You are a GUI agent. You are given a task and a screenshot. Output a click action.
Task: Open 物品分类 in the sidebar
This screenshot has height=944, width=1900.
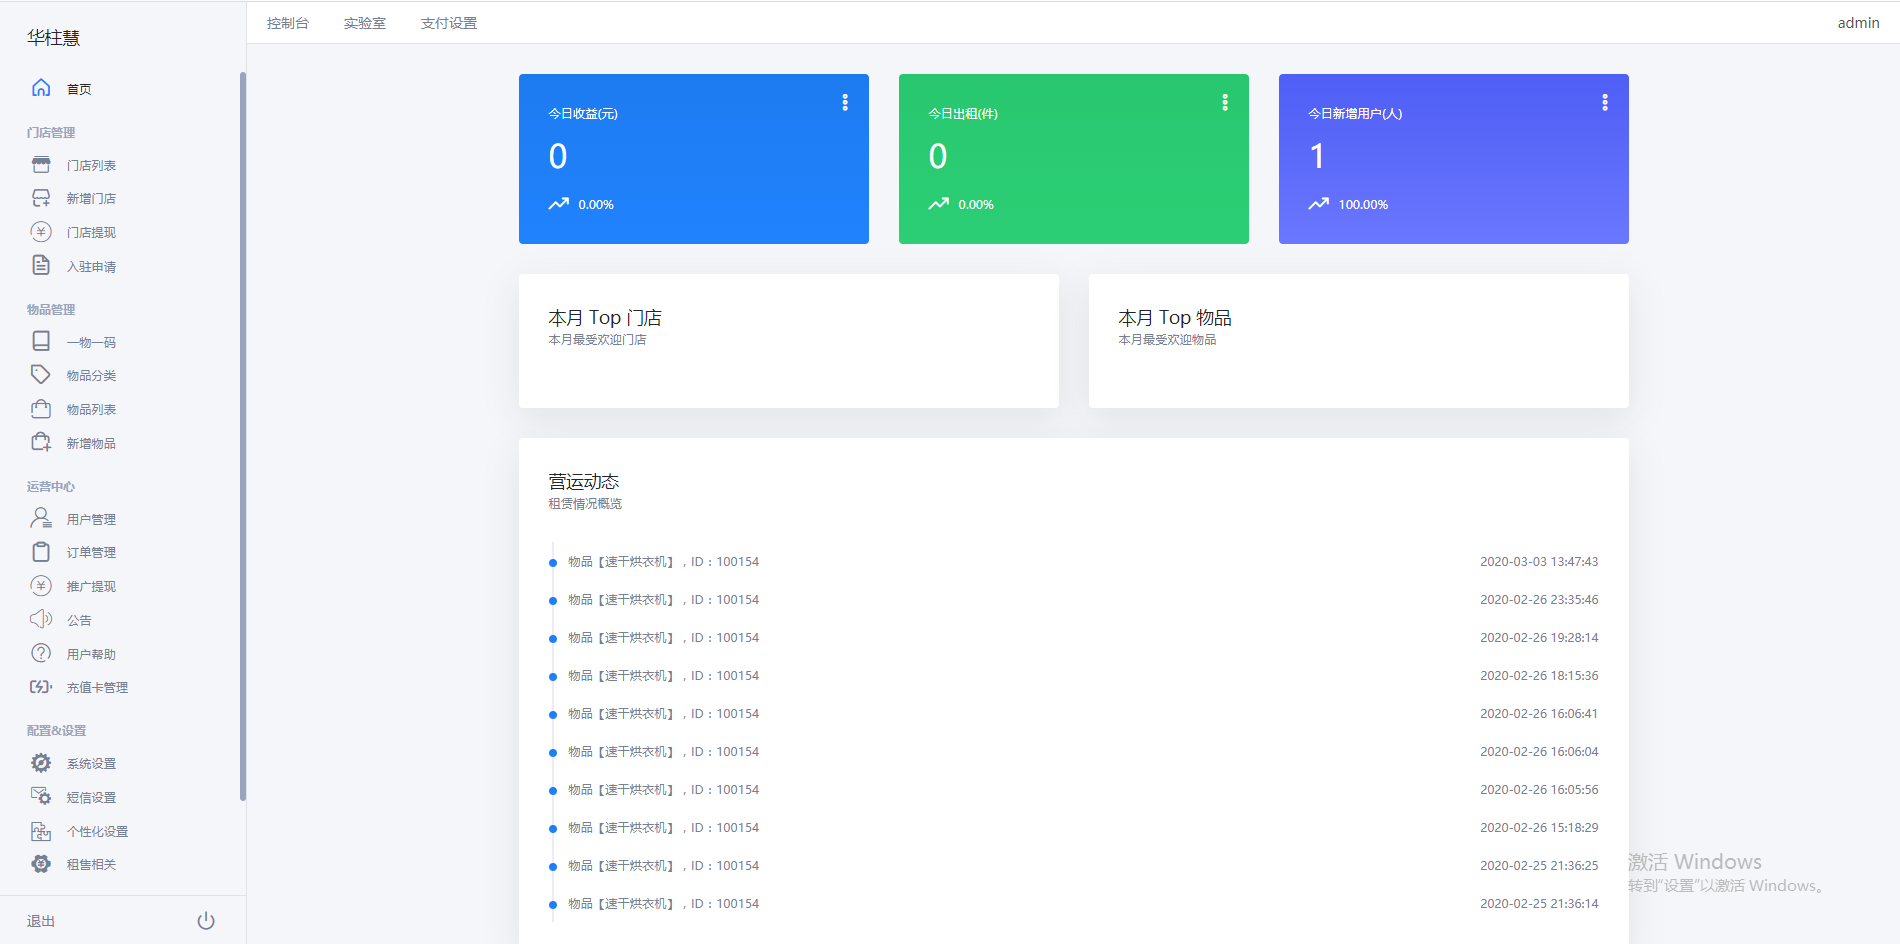click(x=91, y=376)
